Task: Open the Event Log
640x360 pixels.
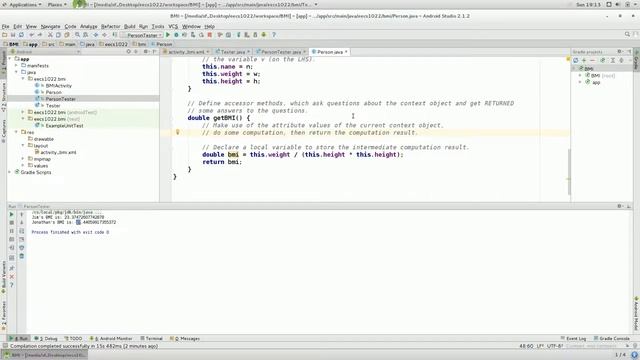Action: click(573, 338)
